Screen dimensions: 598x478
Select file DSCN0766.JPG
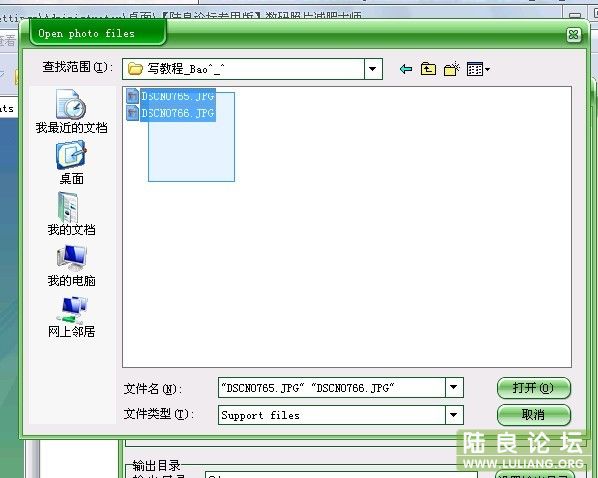pyautogui.click(x=177, y=113)
